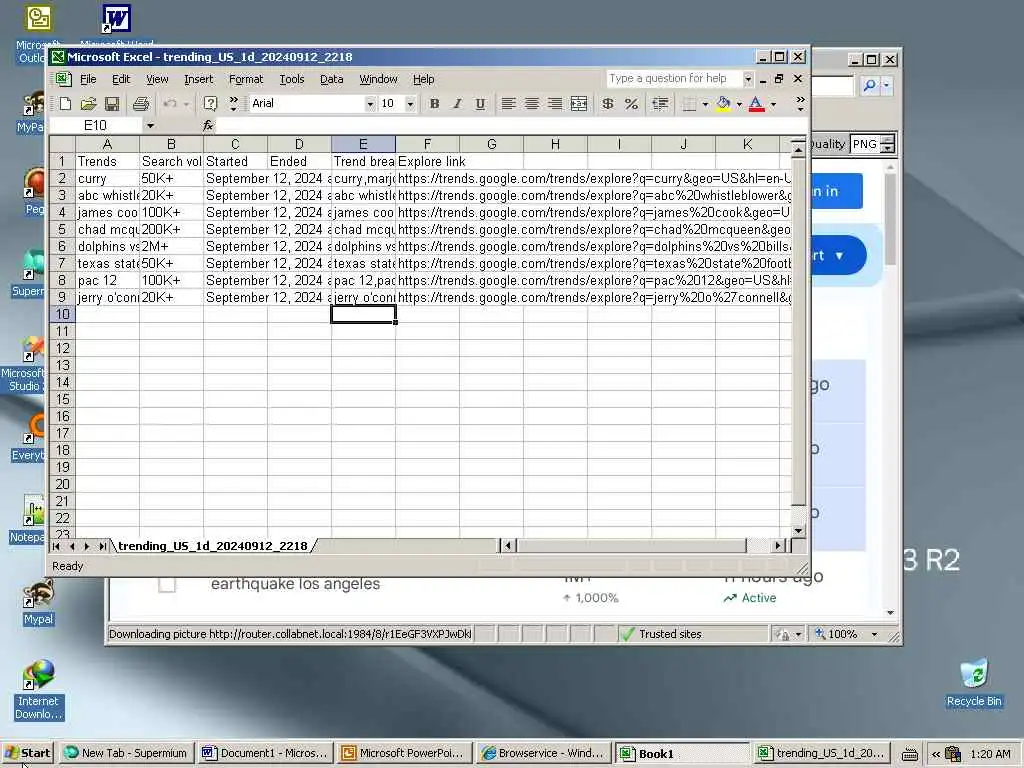Click Excel workbook icon in menu bar
Viewport: 1024px width, 768px height.
point(62,79)
